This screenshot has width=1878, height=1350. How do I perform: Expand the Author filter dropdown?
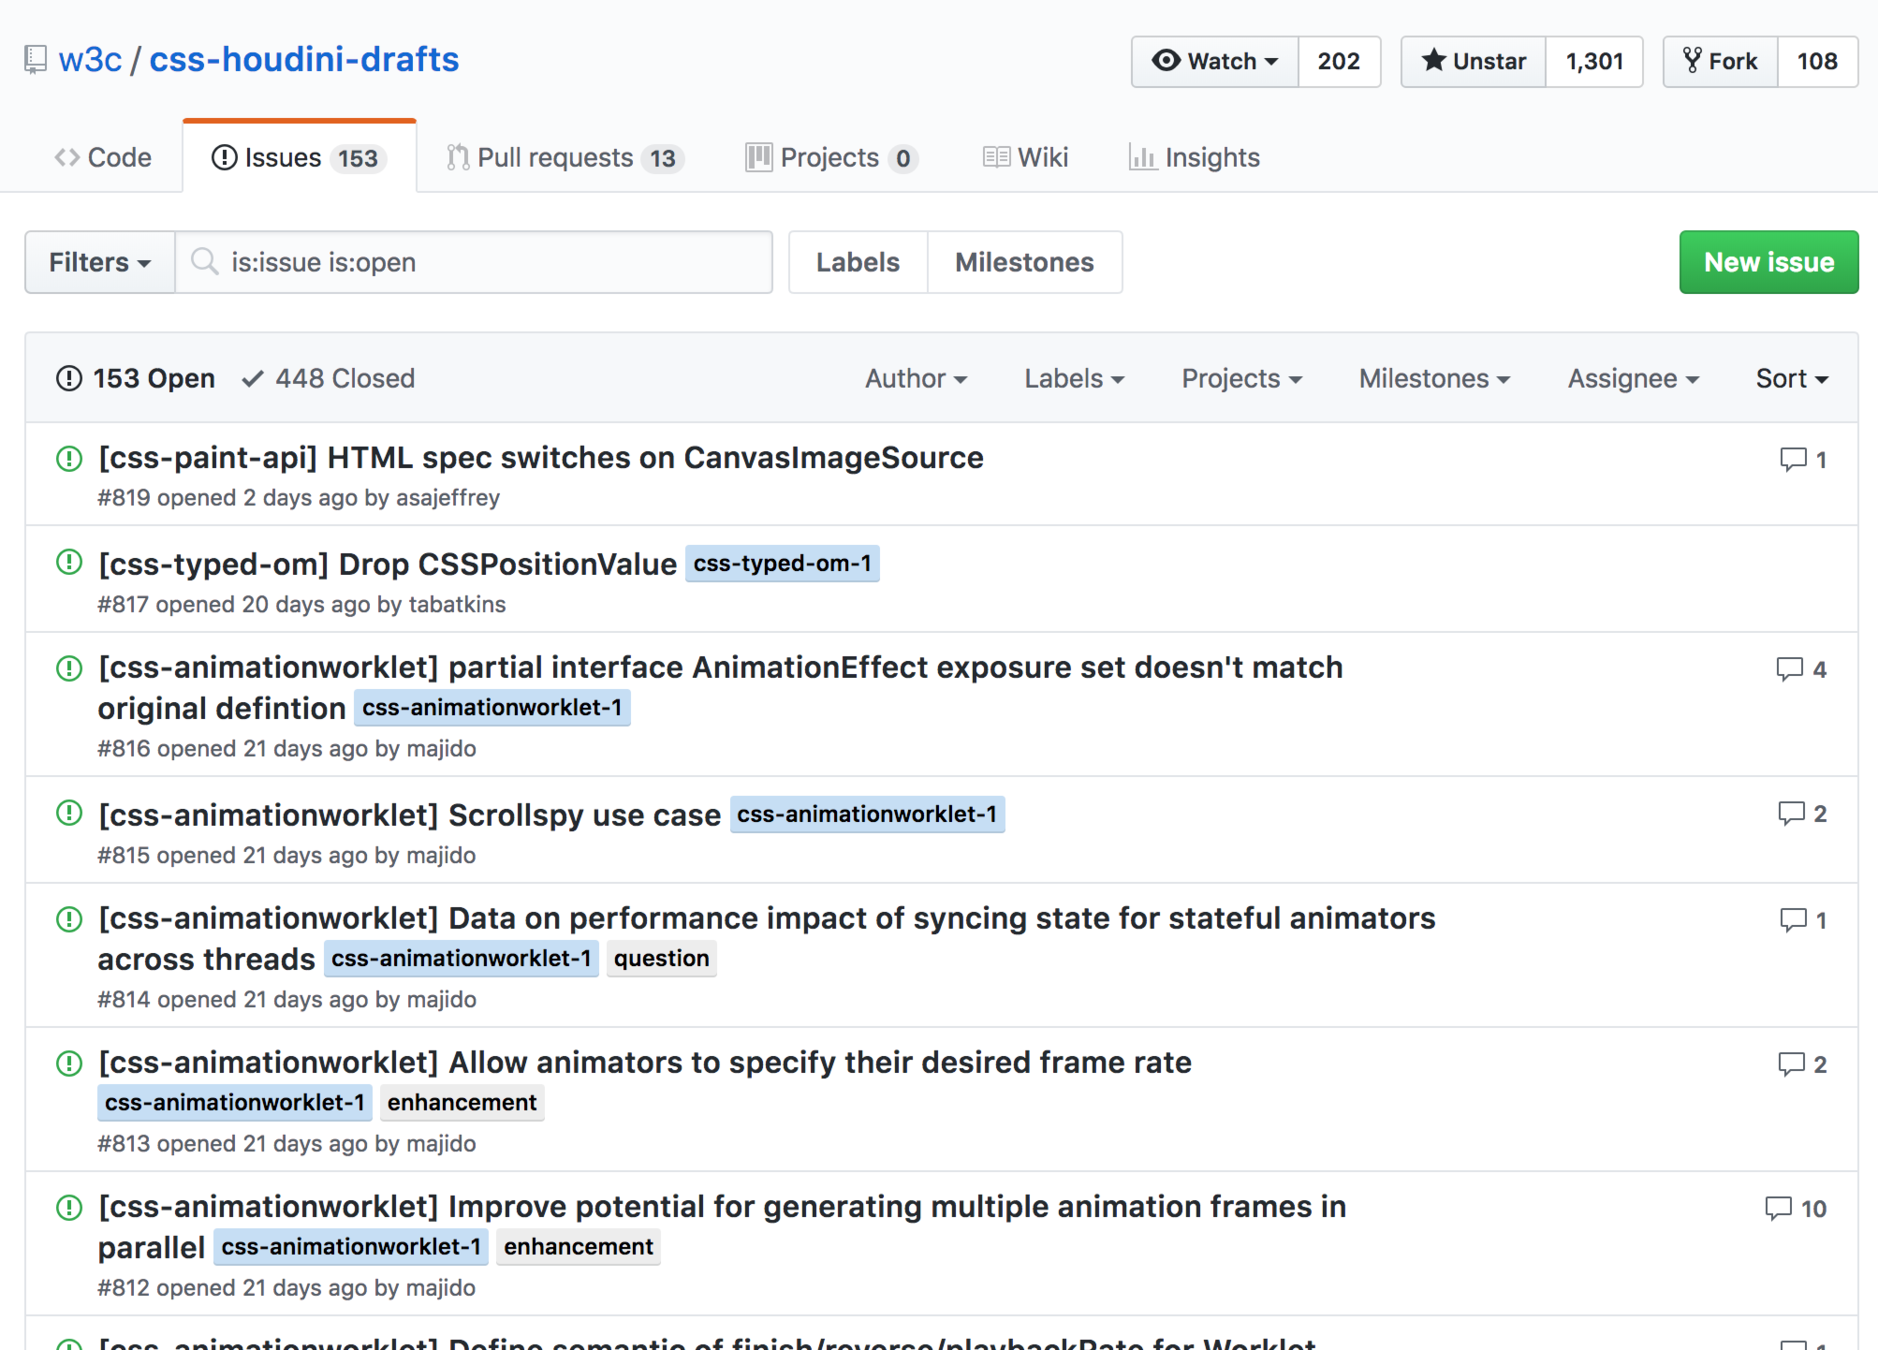coord(915,378)
